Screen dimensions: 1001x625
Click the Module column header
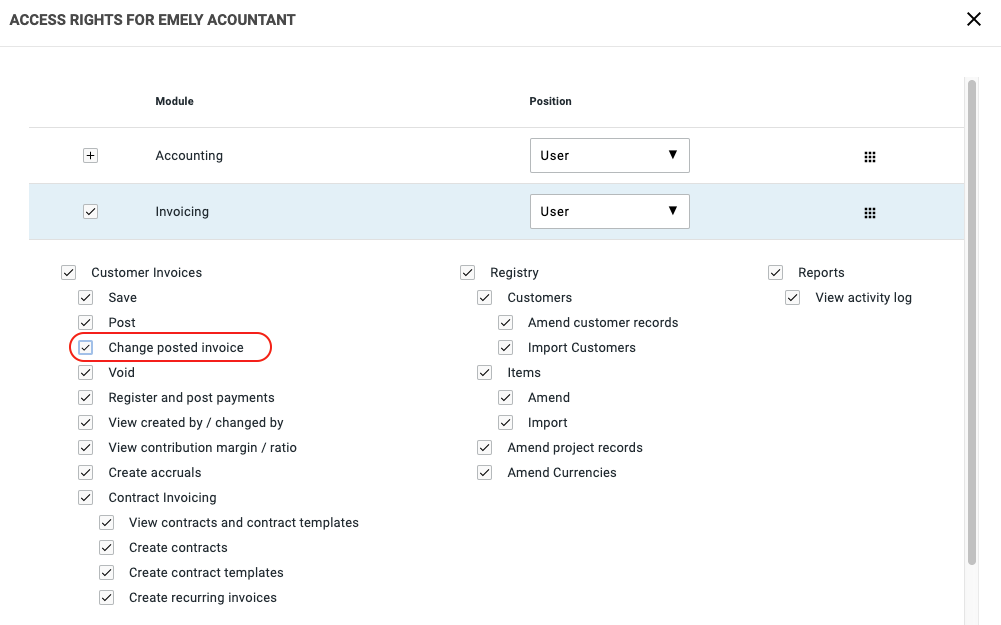click(175, 101)
